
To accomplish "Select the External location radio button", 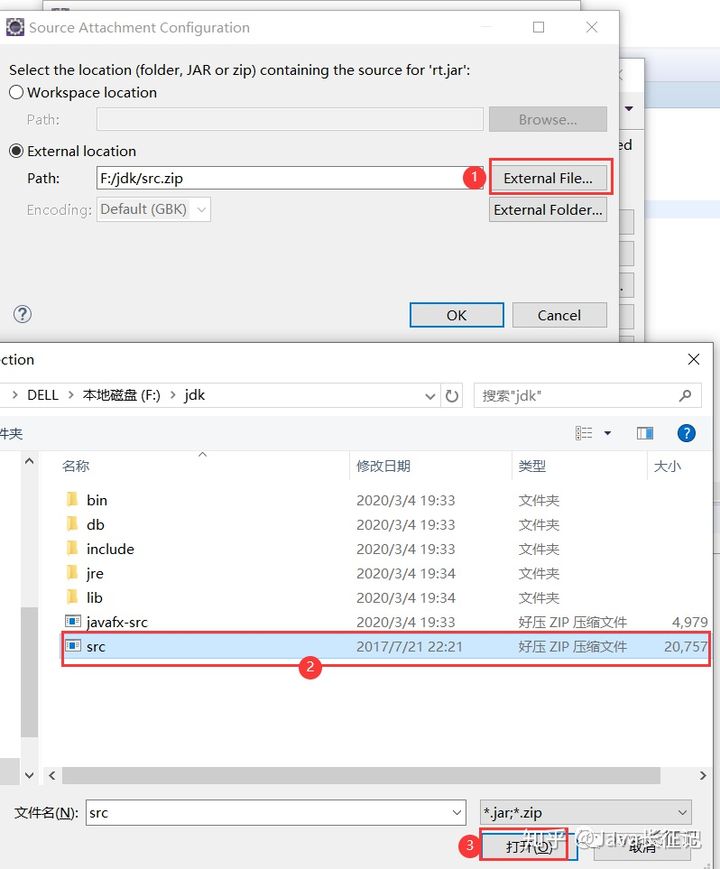I will (x=16, y=151).
